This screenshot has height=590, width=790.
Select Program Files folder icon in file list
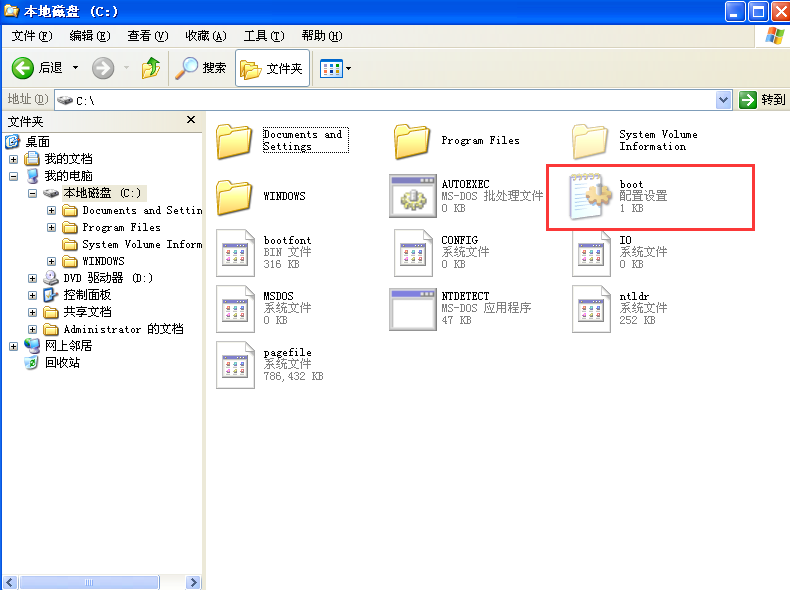(x=412, y=142)
